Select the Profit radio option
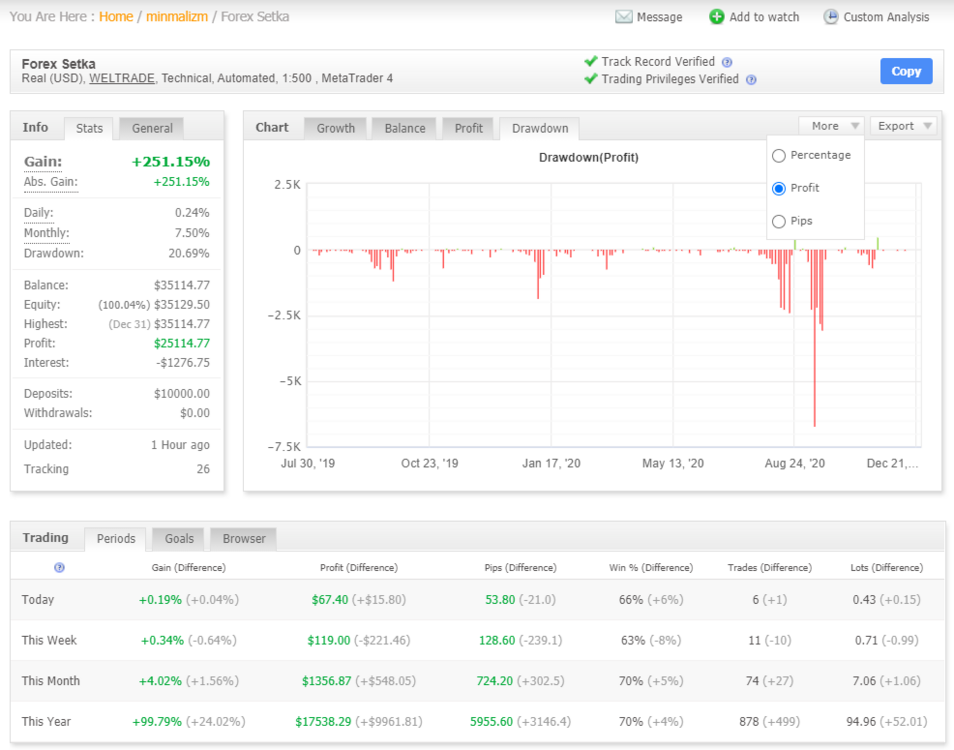 point(779,189)
